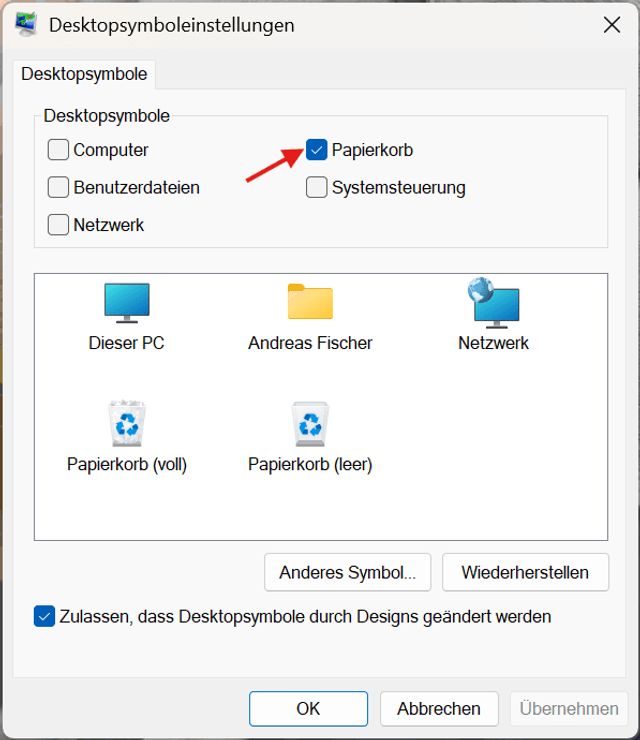Screen dimensions: 640x740
Task: Enable the Benutzerdateien checkbox
Action: click(58, 187)
